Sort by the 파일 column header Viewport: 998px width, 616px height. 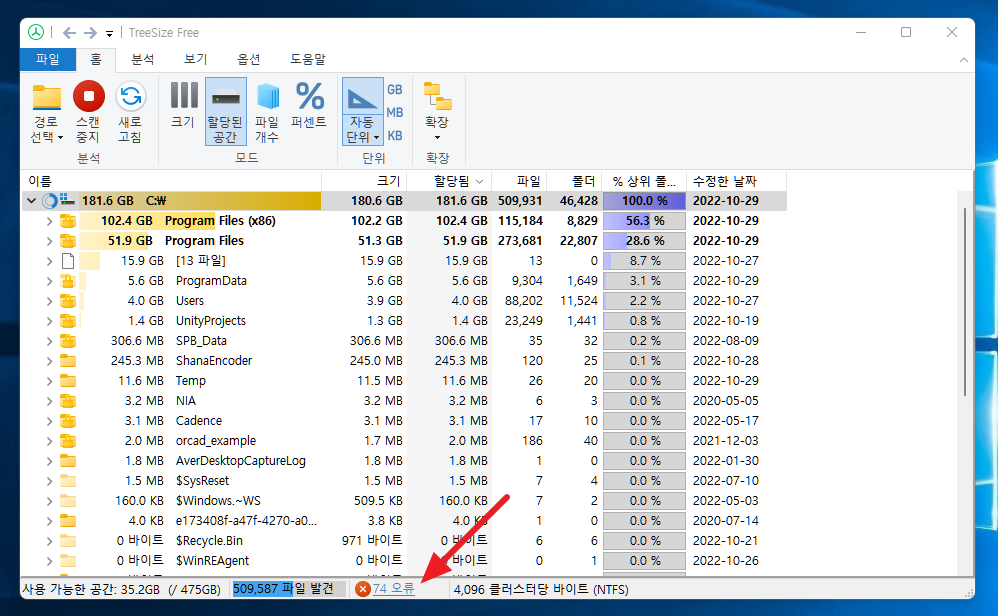point(519,181)
